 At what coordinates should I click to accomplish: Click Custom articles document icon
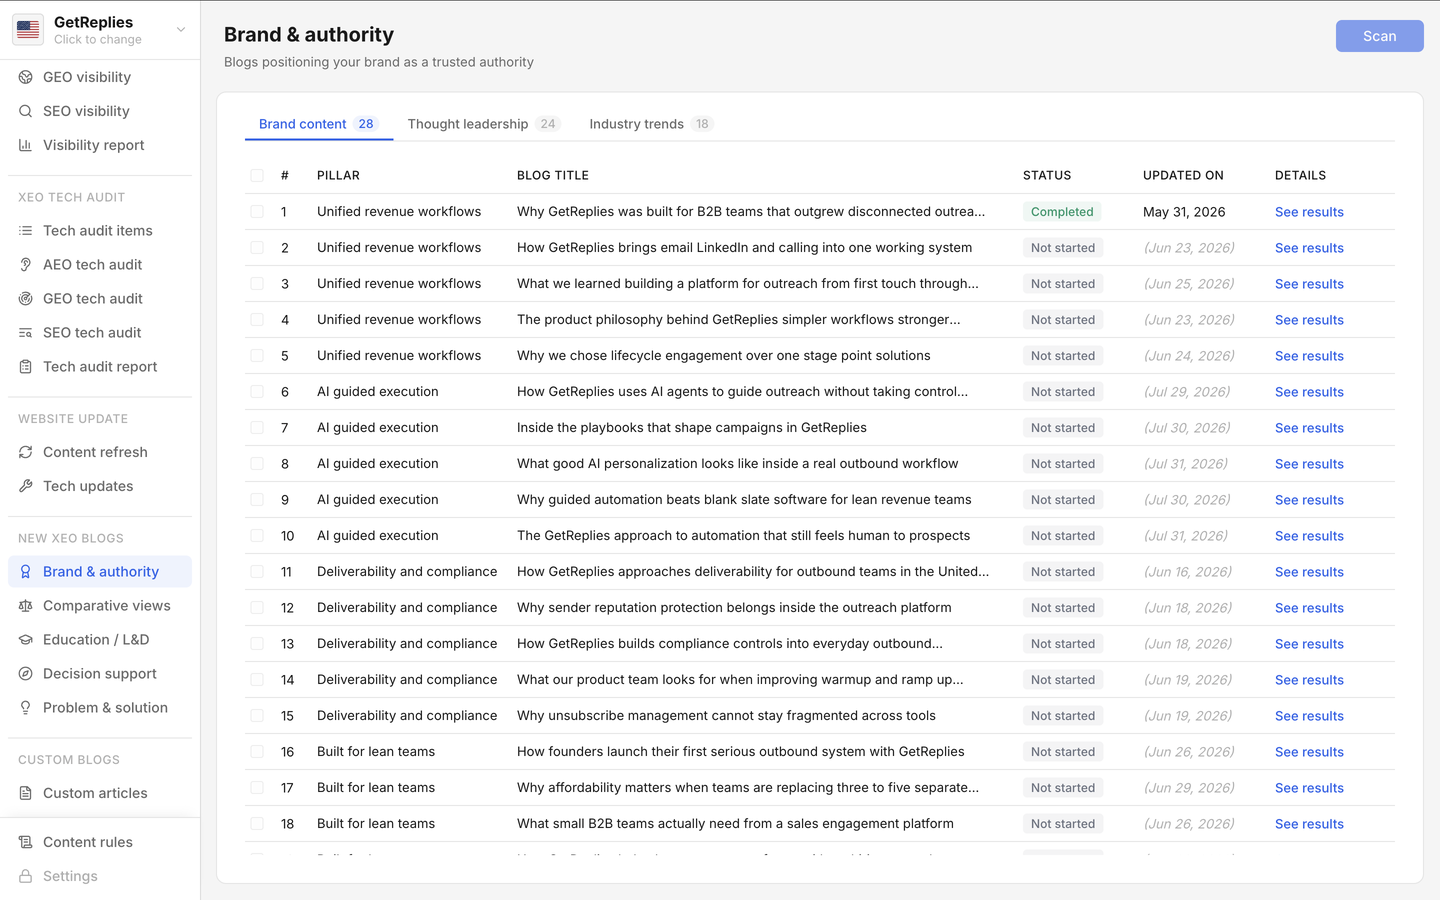(26, 793)
